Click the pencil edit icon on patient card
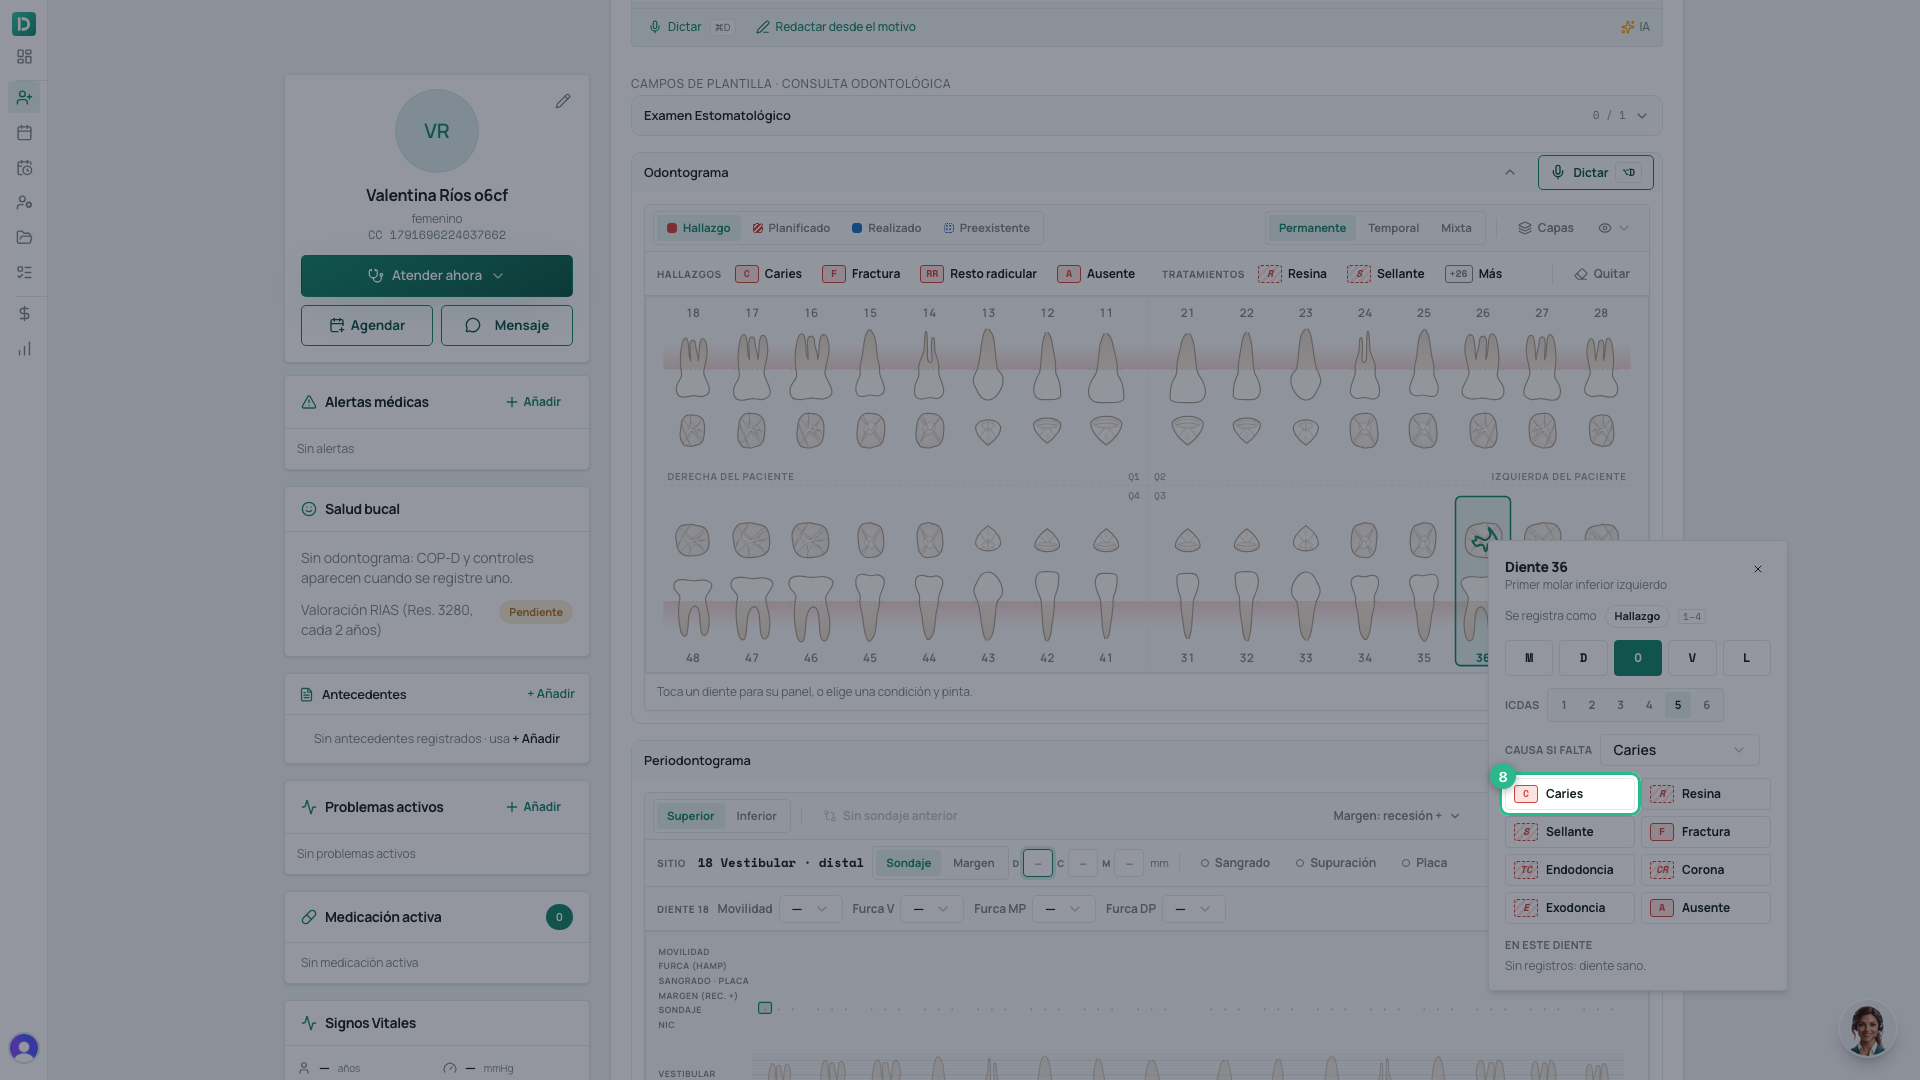The image size is (1920, 1080). pos(563,101)
